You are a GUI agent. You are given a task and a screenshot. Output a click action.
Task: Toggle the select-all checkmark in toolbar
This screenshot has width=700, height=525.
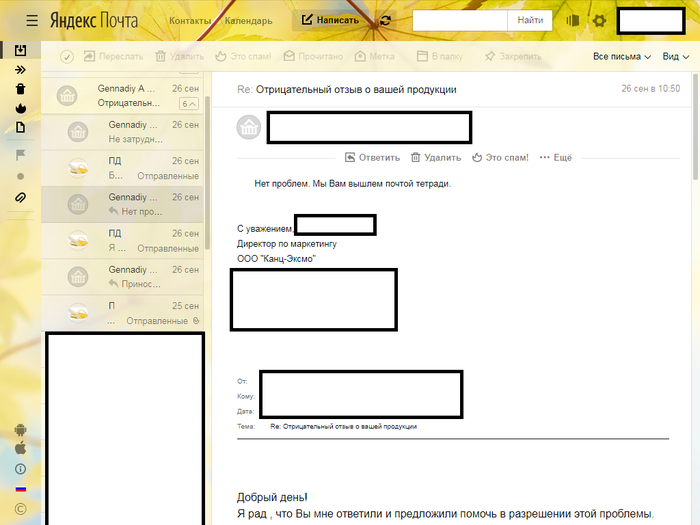tap(67, 57)
